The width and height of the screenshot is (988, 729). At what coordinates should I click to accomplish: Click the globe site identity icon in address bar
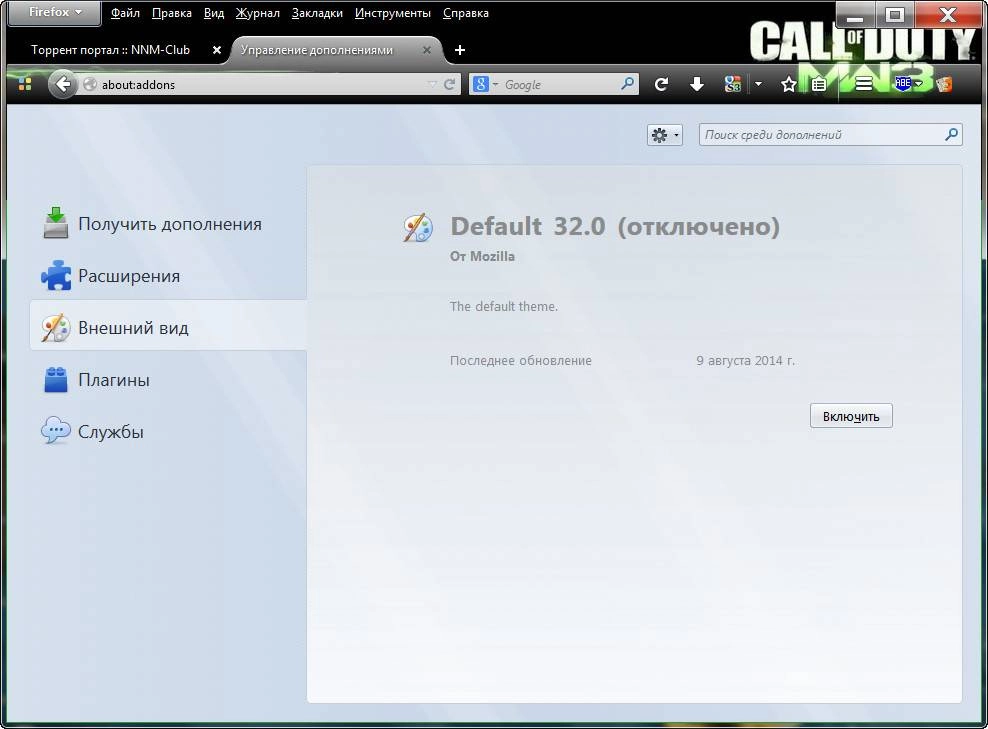[x=90, y=84]
